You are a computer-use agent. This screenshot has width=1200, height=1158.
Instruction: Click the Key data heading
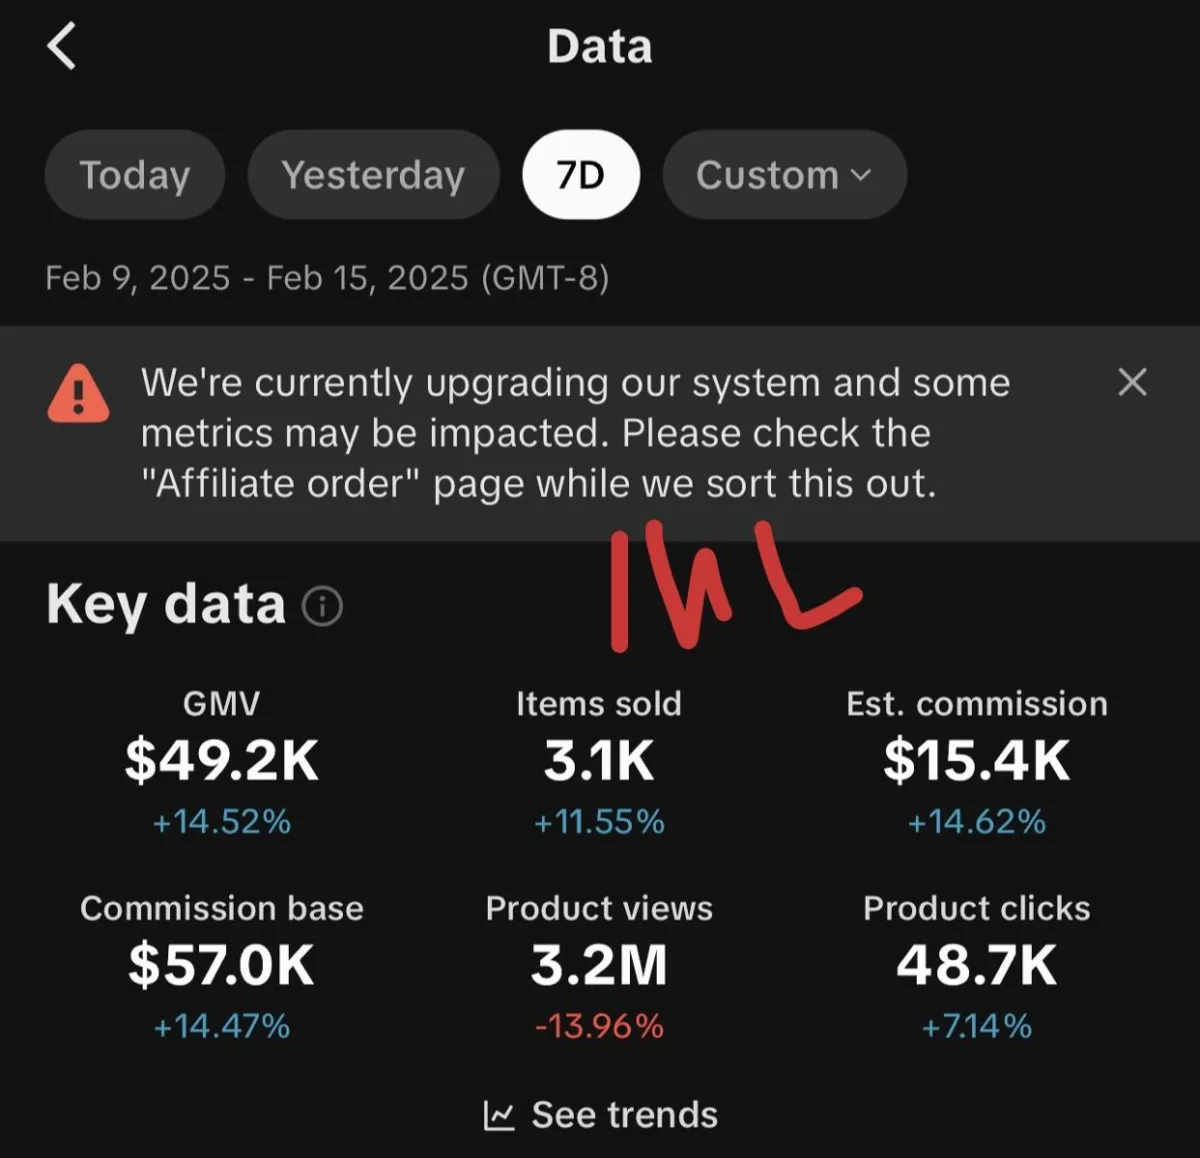point(166,604)
